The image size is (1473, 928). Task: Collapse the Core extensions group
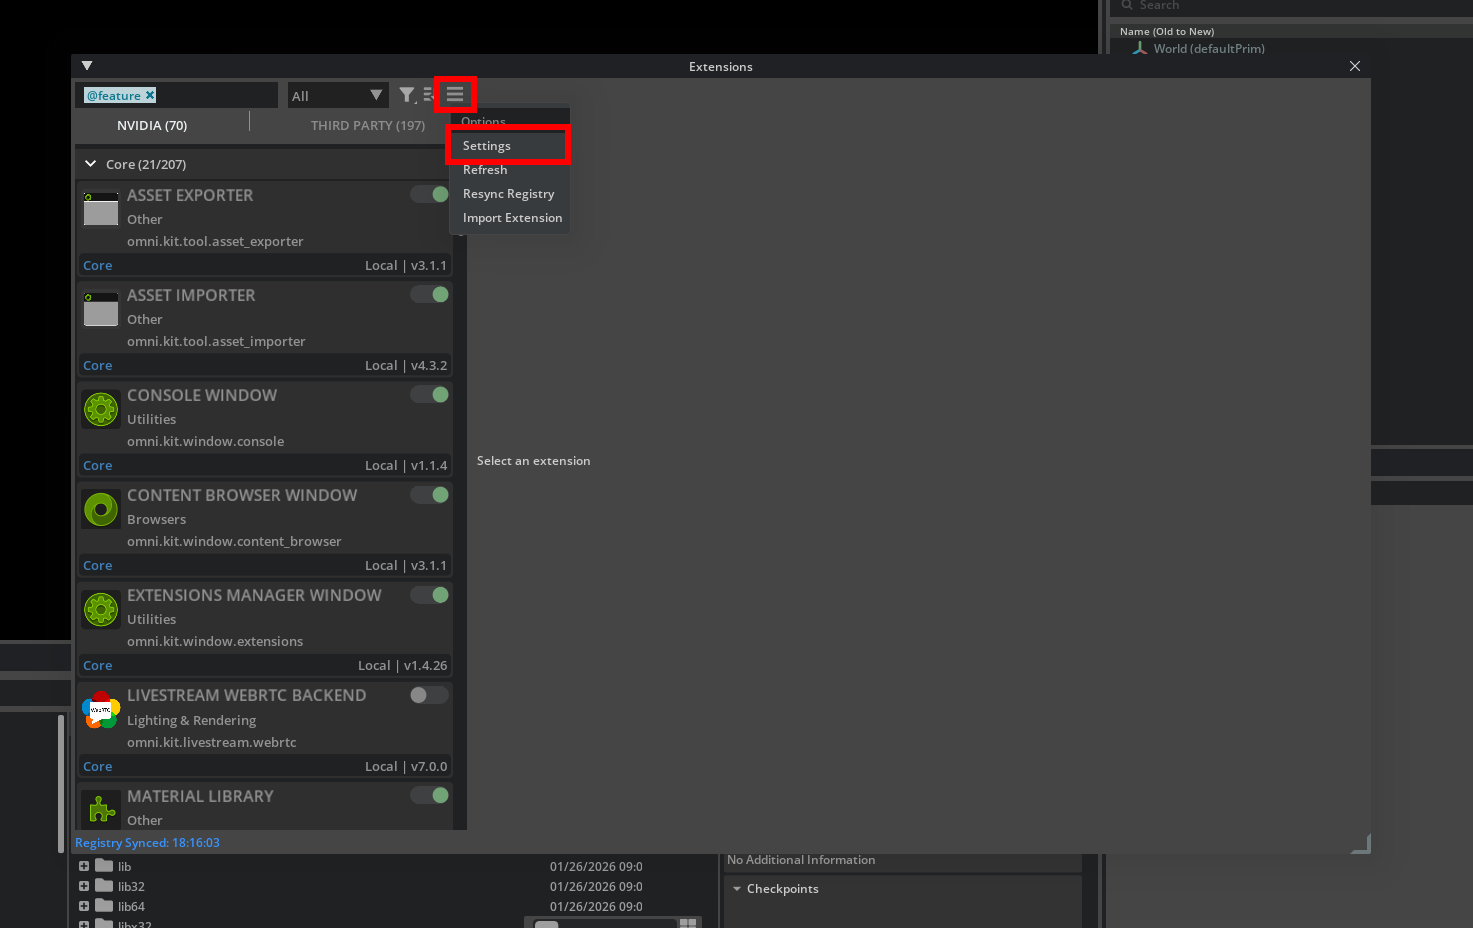[91, 164]
